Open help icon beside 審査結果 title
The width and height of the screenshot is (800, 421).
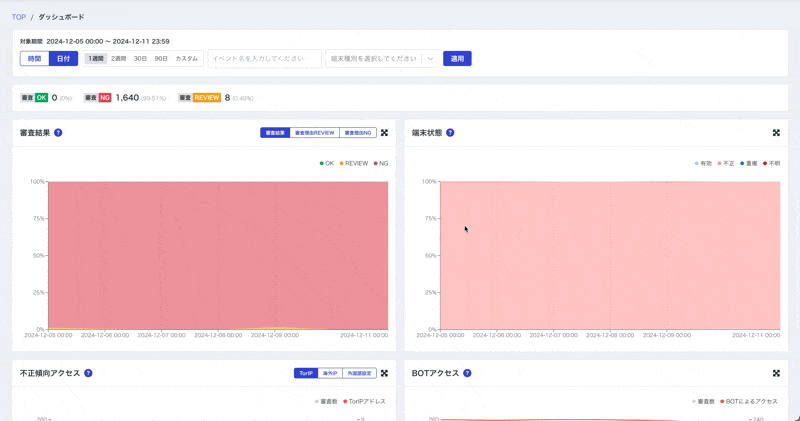pyautogui.click(x=58, y=133)
